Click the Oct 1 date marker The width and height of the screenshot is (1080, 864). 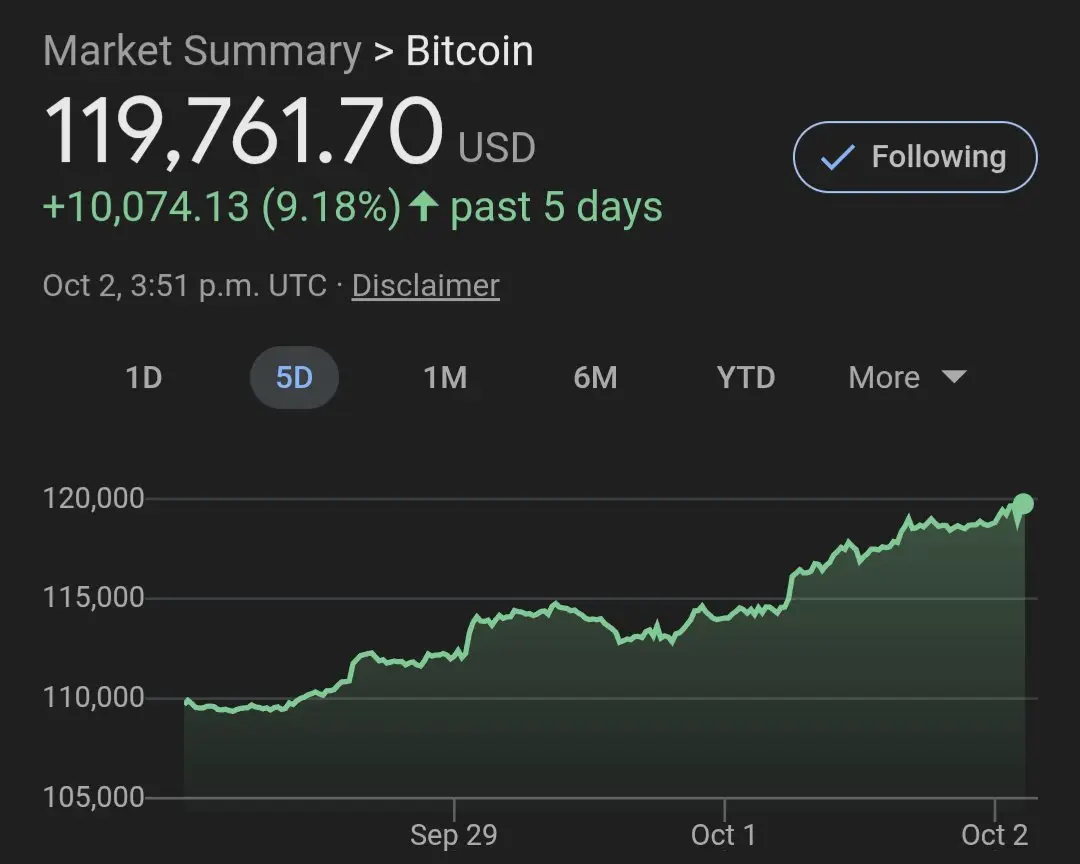(723, 835)
